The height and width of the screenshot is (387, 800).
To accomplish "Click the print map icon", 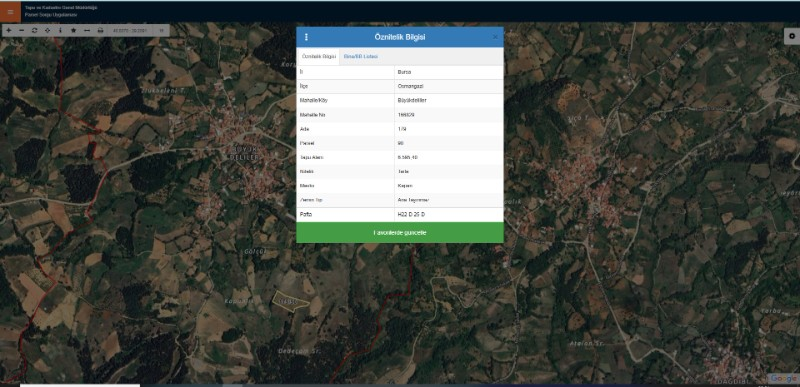I will point(101,31).
